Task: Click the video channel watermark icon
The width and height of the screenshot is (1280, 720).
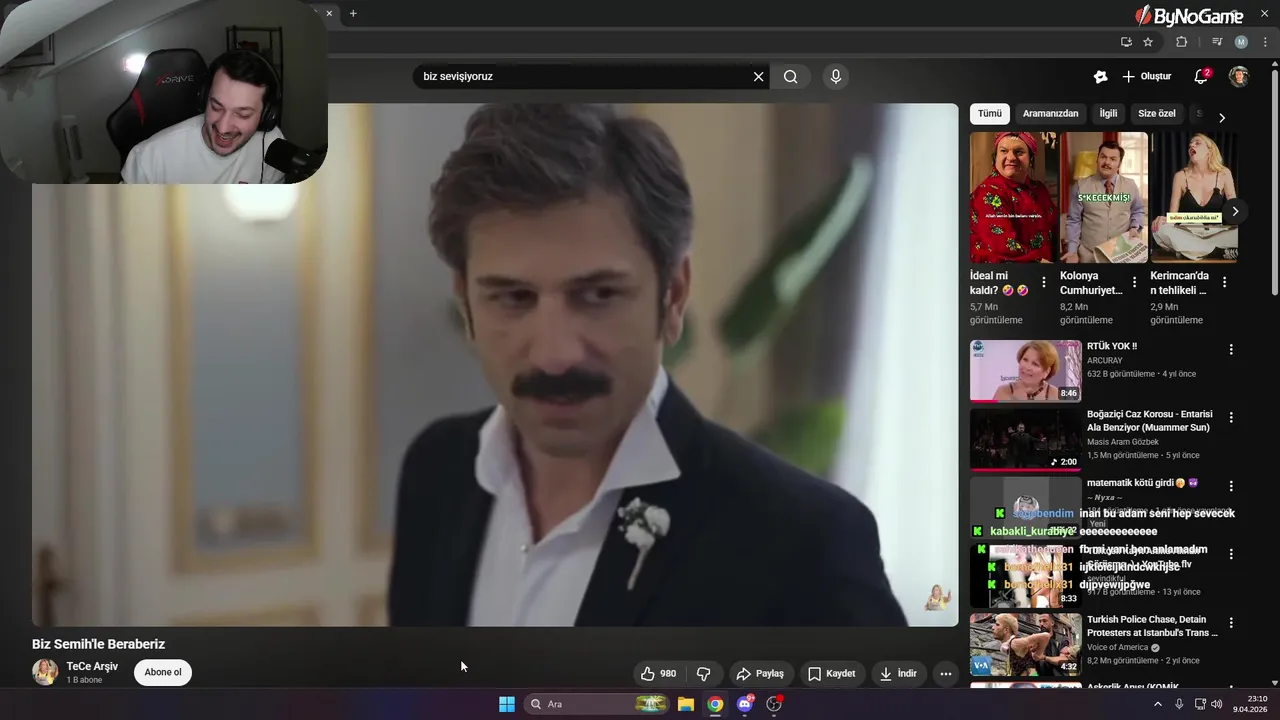Action: pos(937,598)
